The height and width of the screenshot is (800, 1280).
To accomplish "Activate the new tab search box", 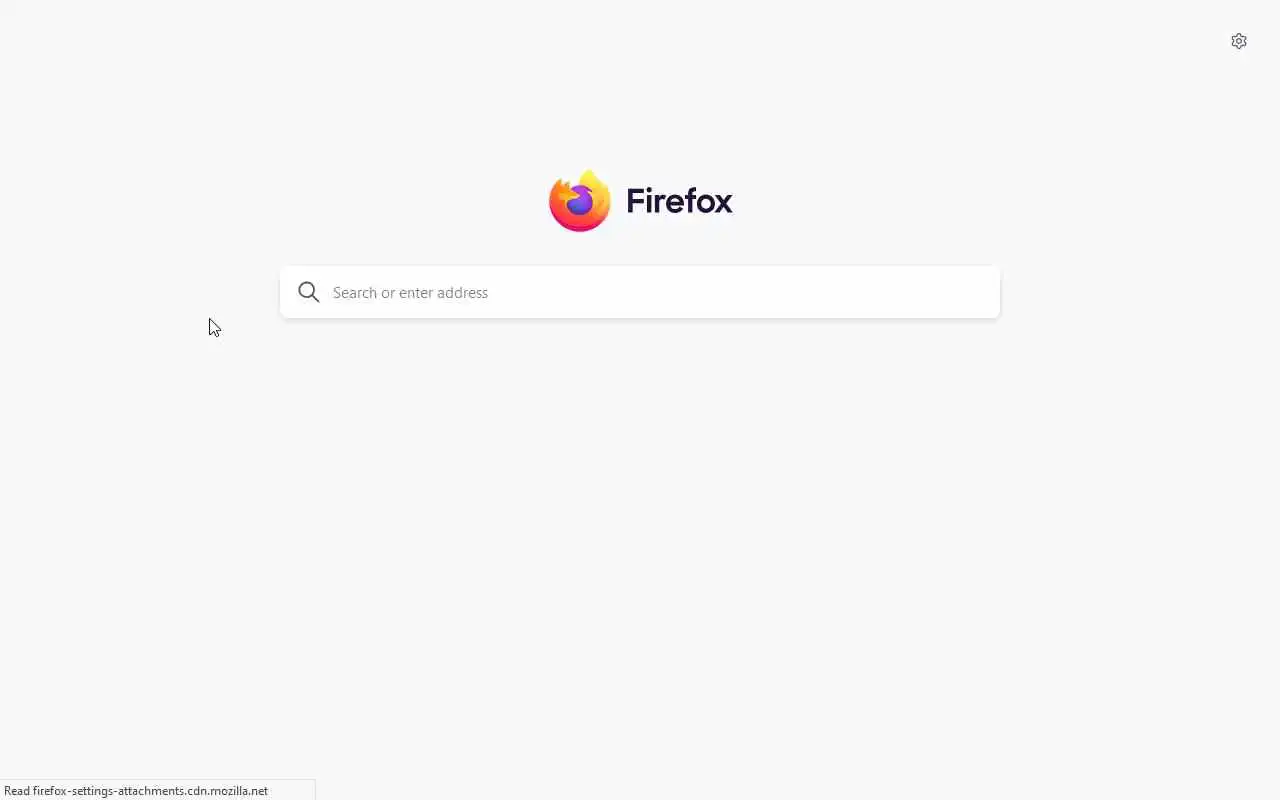I will pos(640,292).
